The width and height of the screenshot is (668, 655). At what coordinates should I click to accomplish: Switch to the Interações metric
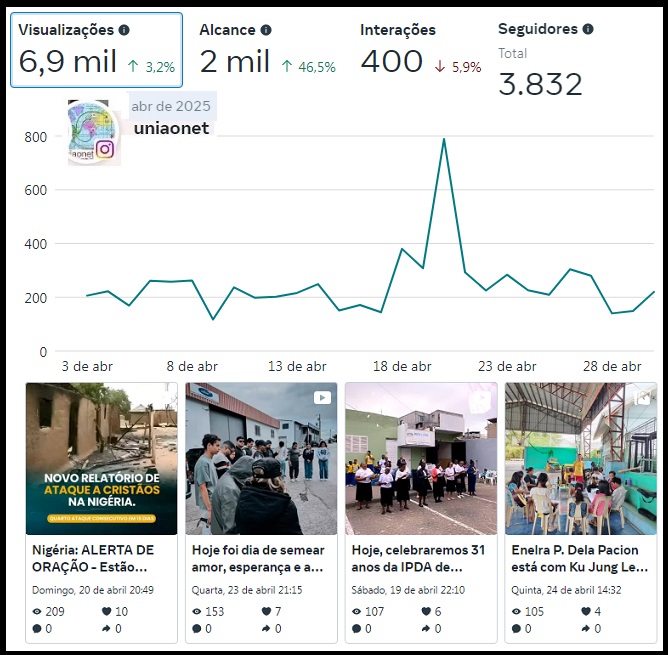(x=420, y=50)
